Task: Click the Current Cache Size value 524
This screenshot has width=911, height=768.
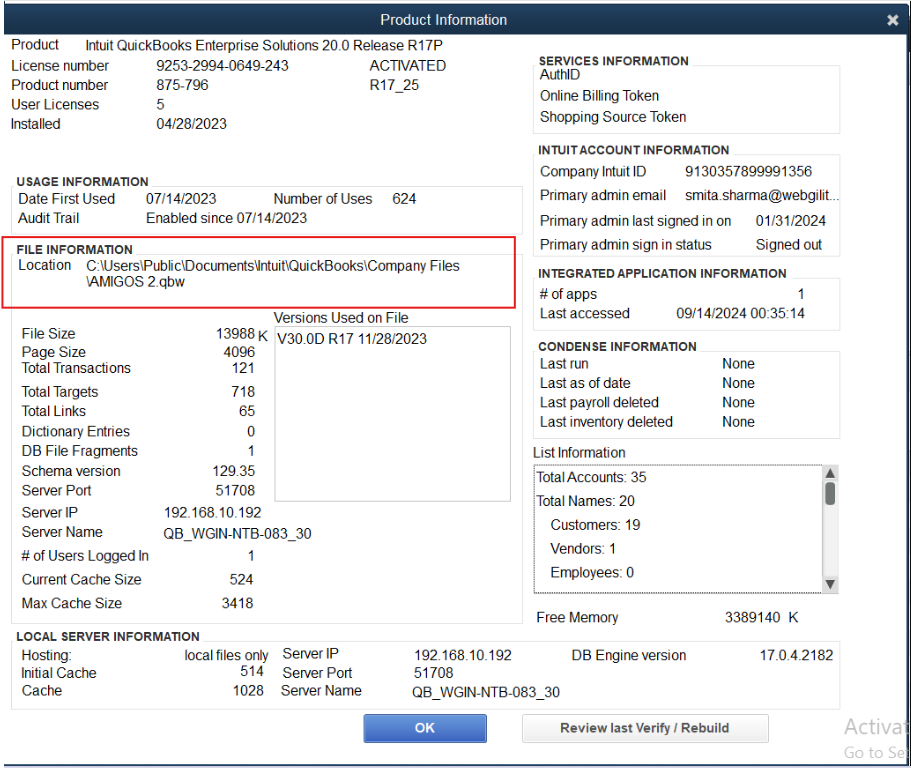Action: click(x=241, y=580)
